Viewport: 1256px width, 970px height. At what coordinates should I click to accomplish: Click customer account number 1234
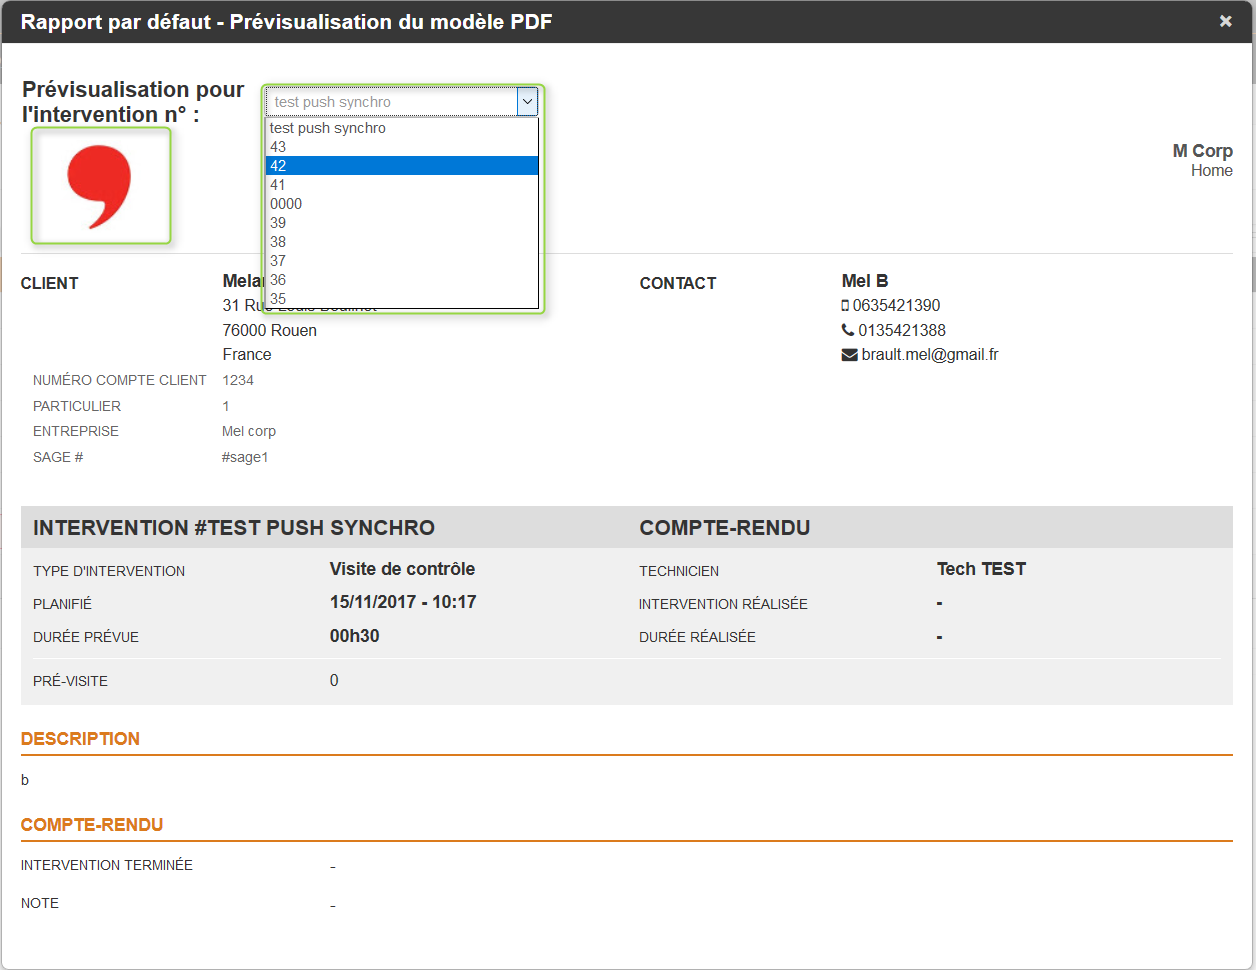pos(238,381)
